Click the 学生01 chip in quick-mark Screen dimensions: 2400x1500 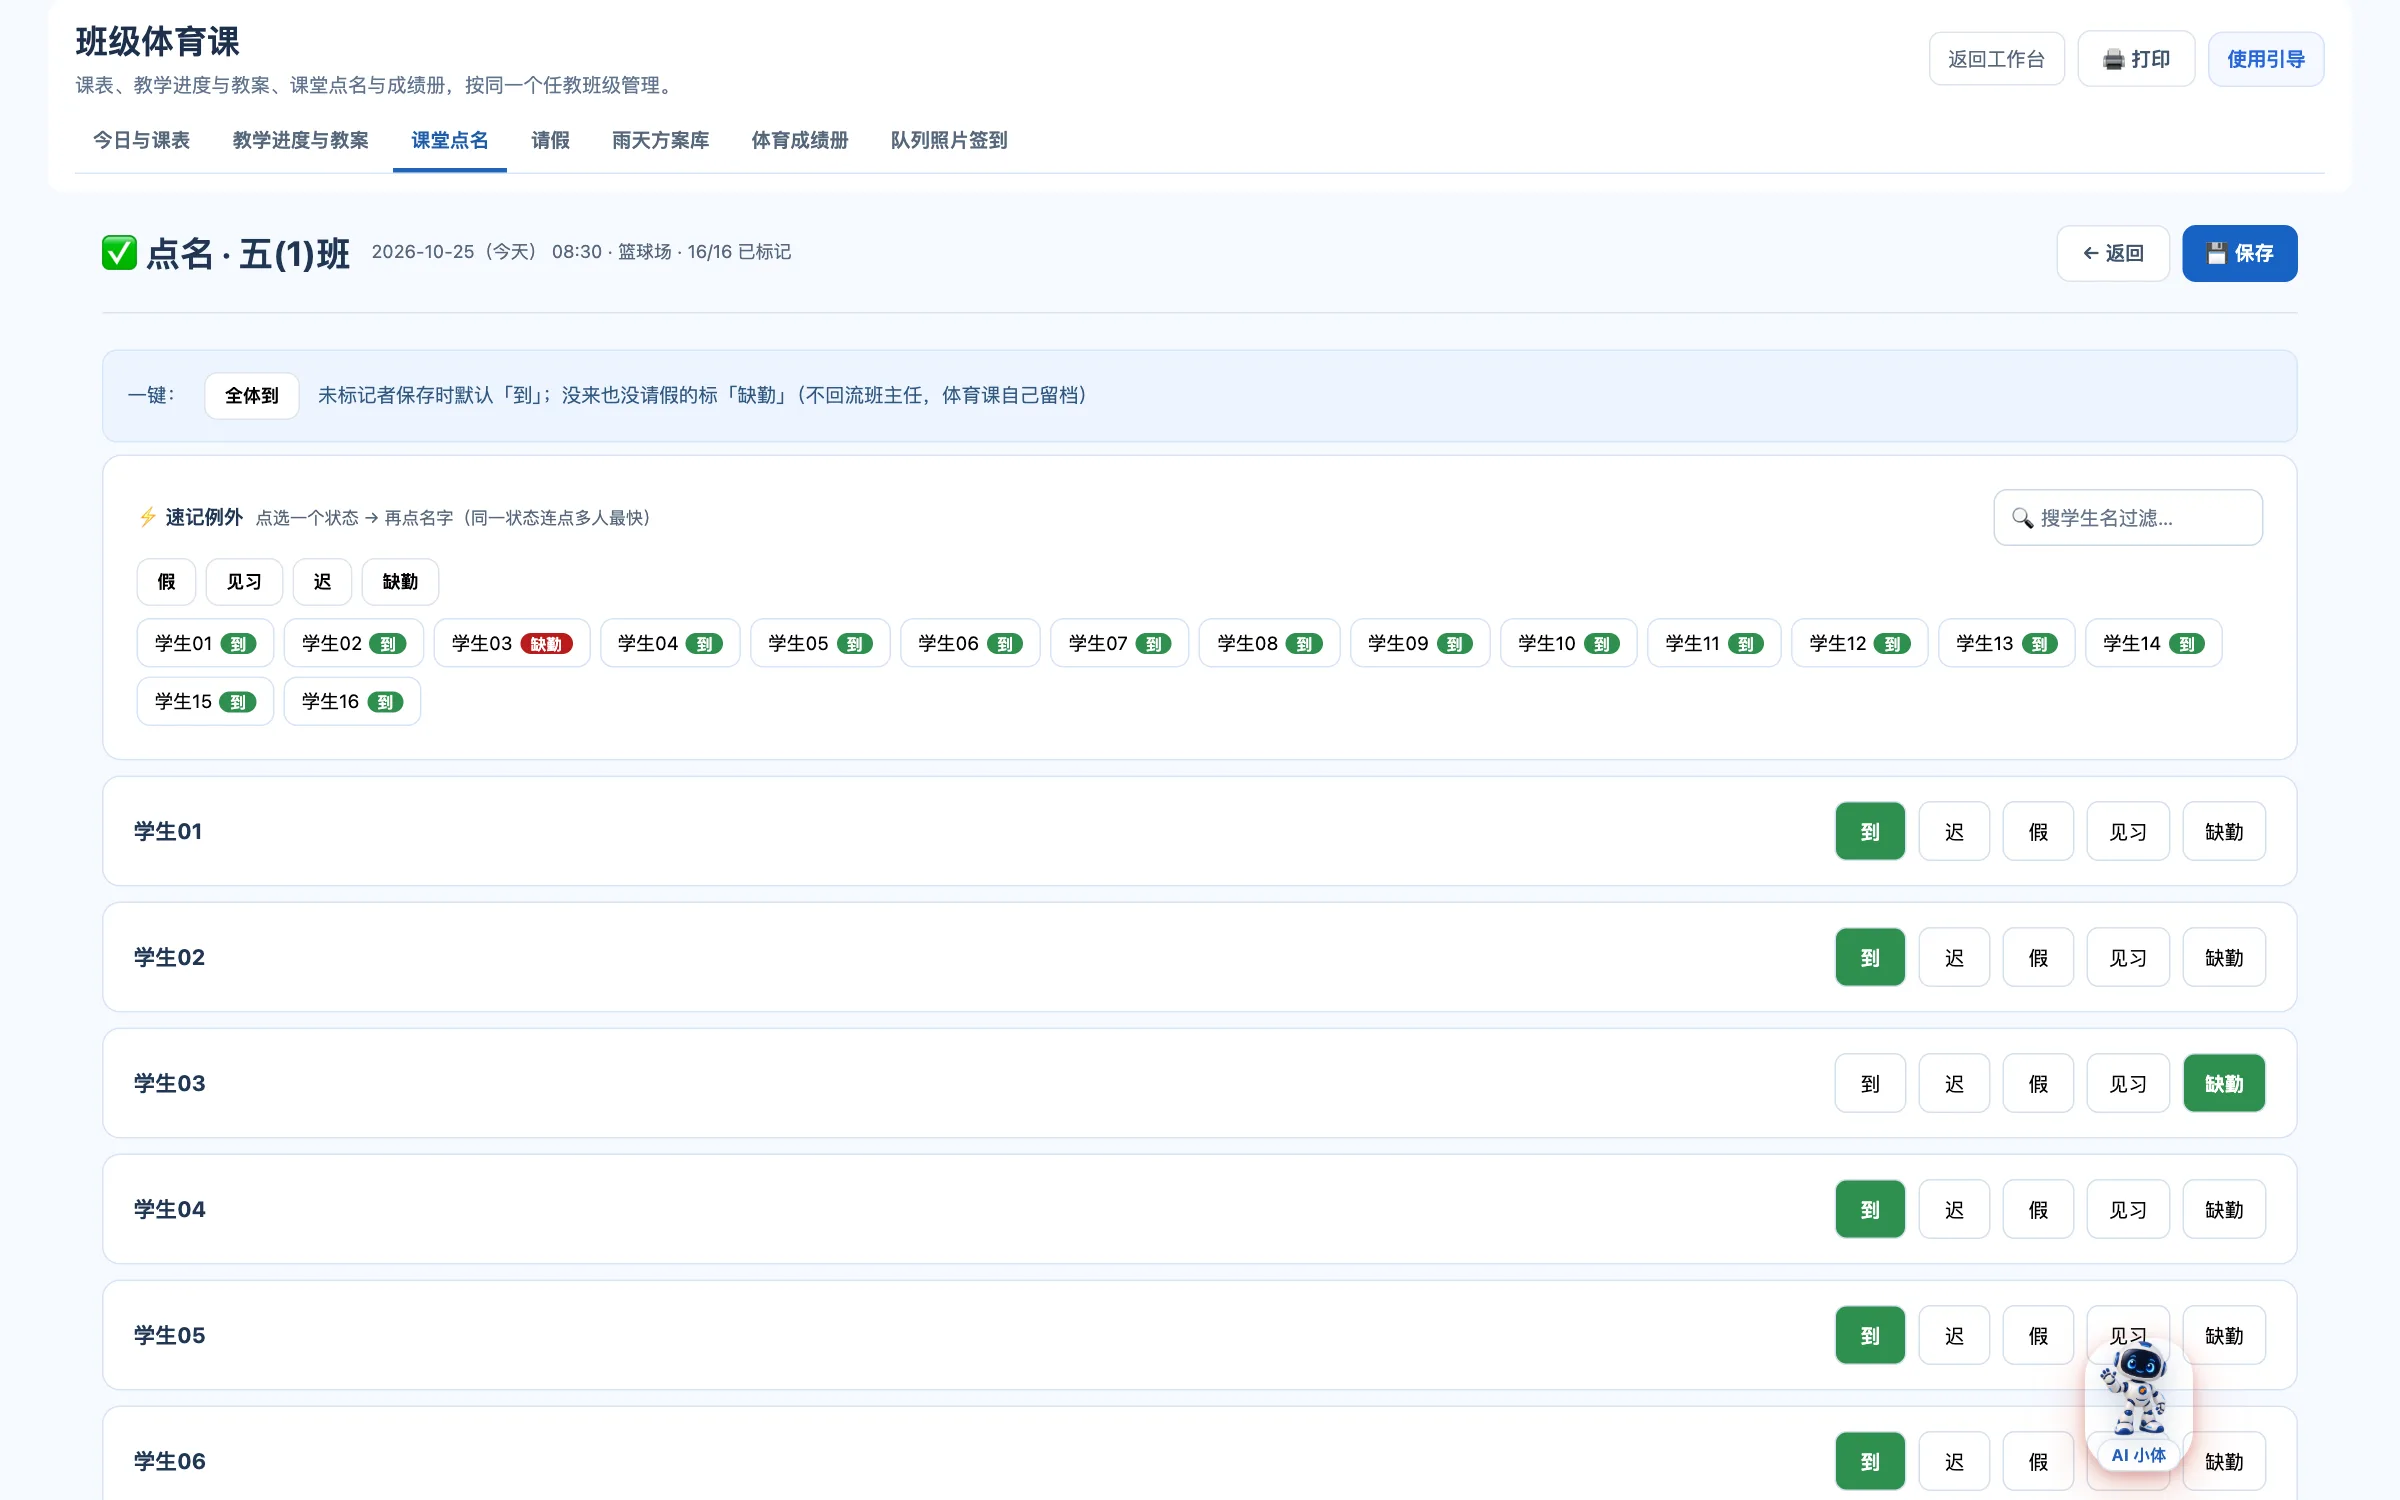tap(205, 643)
